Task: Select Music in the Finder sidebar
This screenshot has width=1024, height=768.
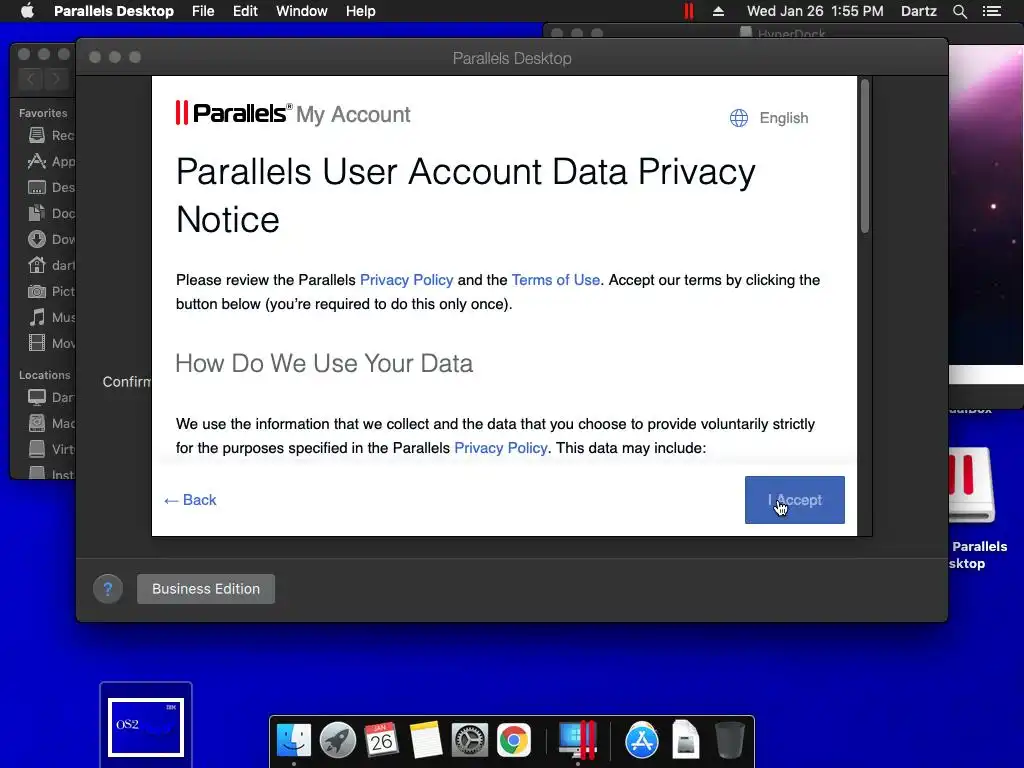Action: coord(51,317)
